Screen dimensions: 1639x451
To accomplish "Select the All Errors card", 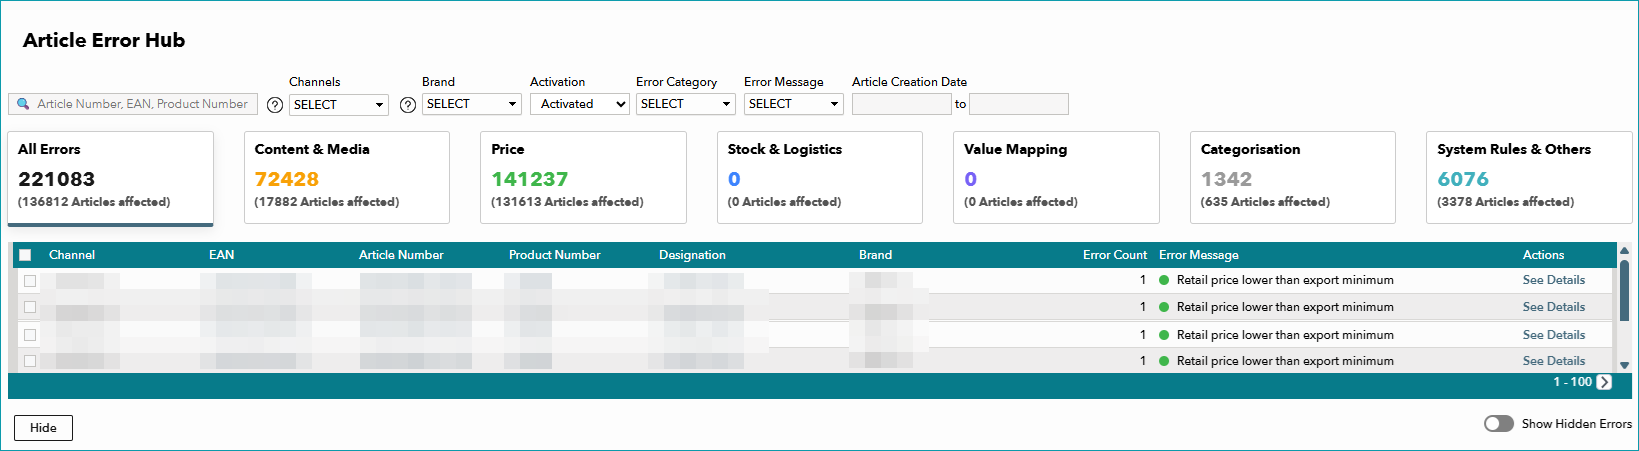I will 111,178.
